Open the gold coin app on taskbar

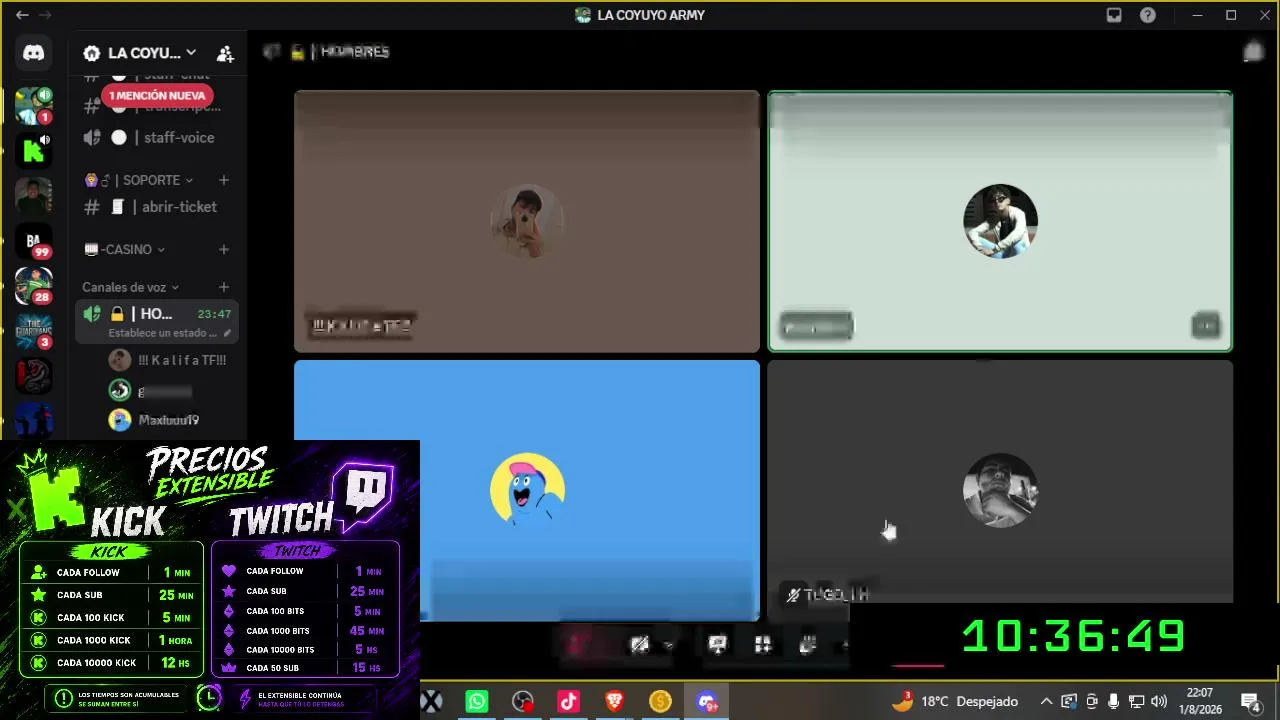tap(660, 702)
